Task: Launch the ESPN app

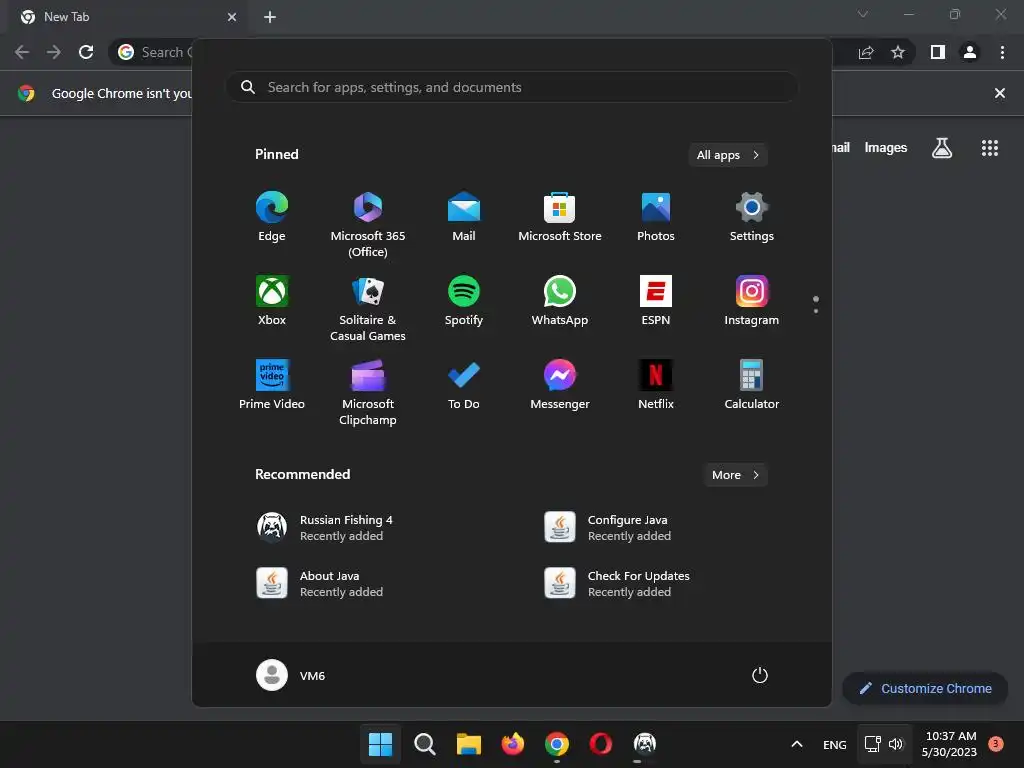Action: pyautogui.click(x=656, y=301)
